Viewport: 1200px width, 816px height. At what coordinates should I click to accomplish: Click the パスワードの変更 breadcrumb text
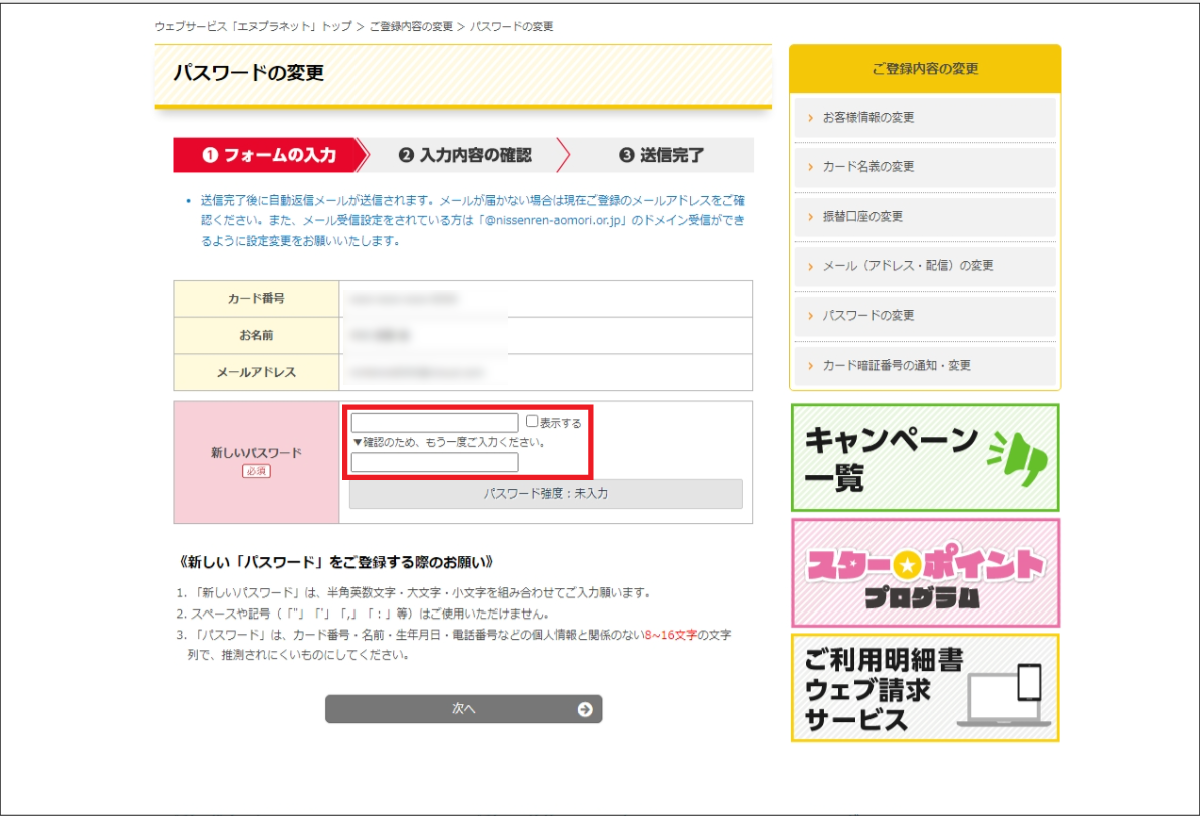click(511, 27)
